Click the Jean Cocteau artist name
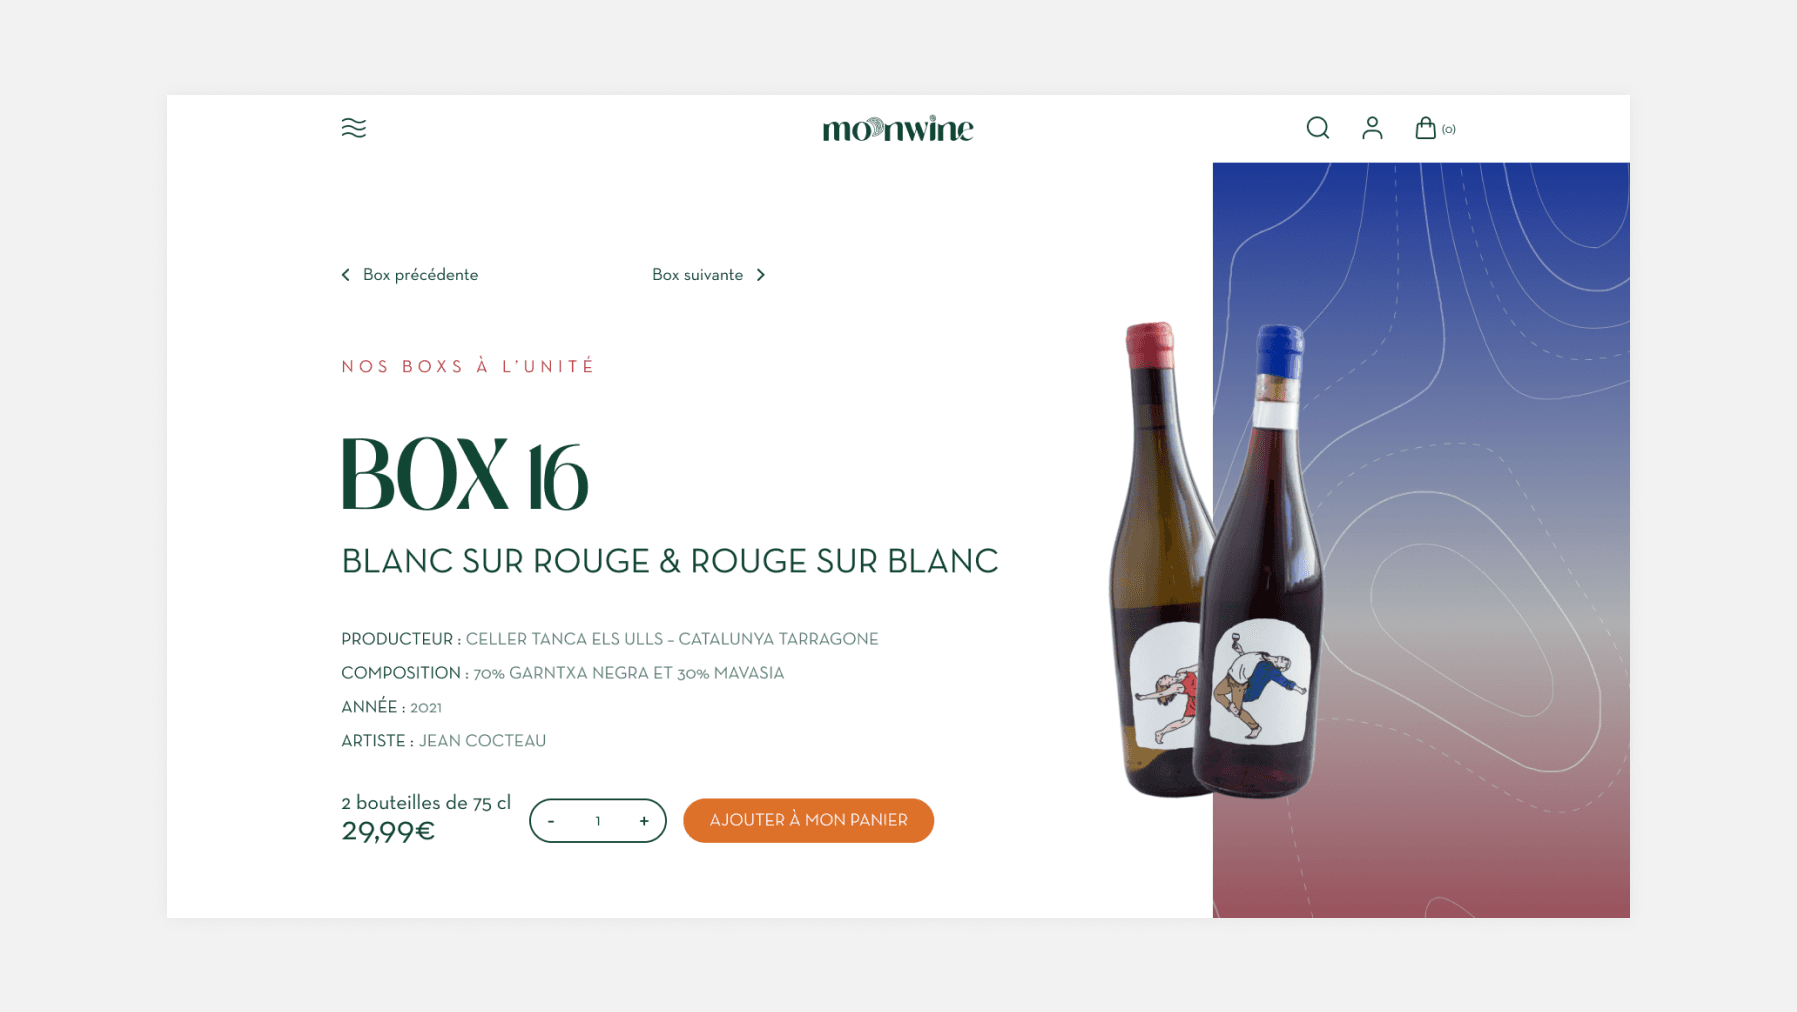The image size is (1797, 1012). 482,741
